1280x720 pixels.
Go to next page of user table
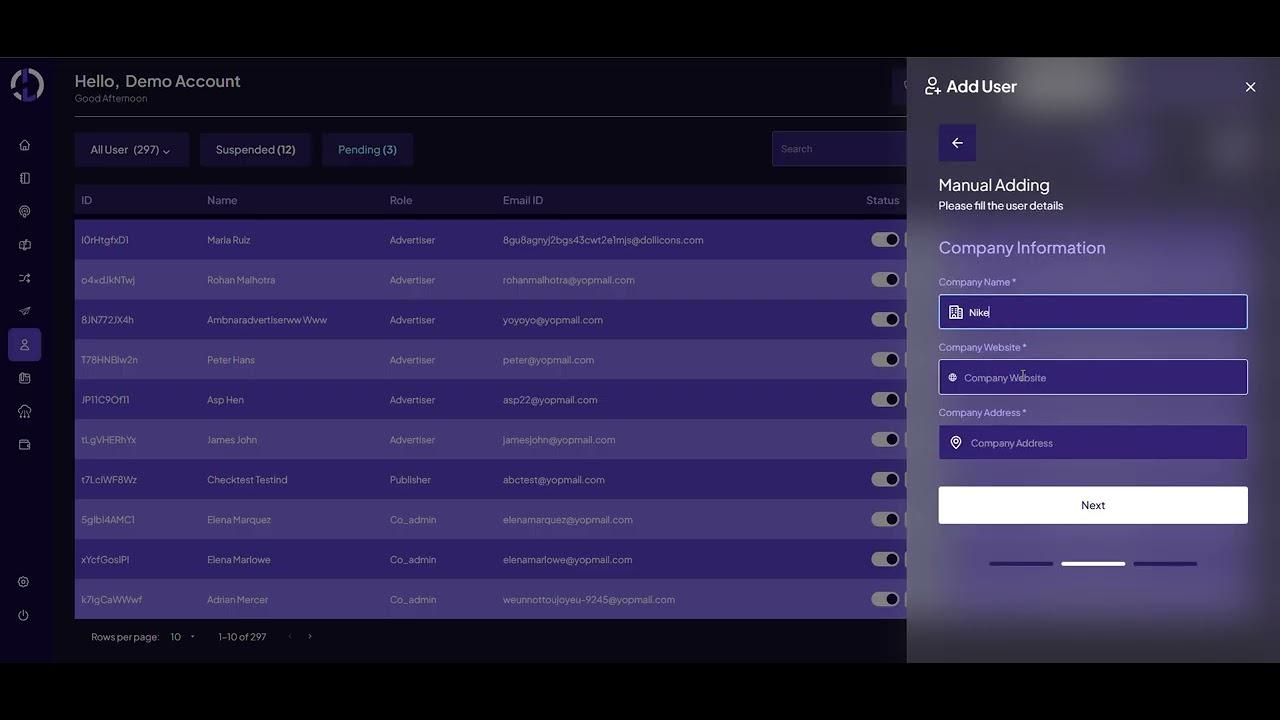(310, 637)
